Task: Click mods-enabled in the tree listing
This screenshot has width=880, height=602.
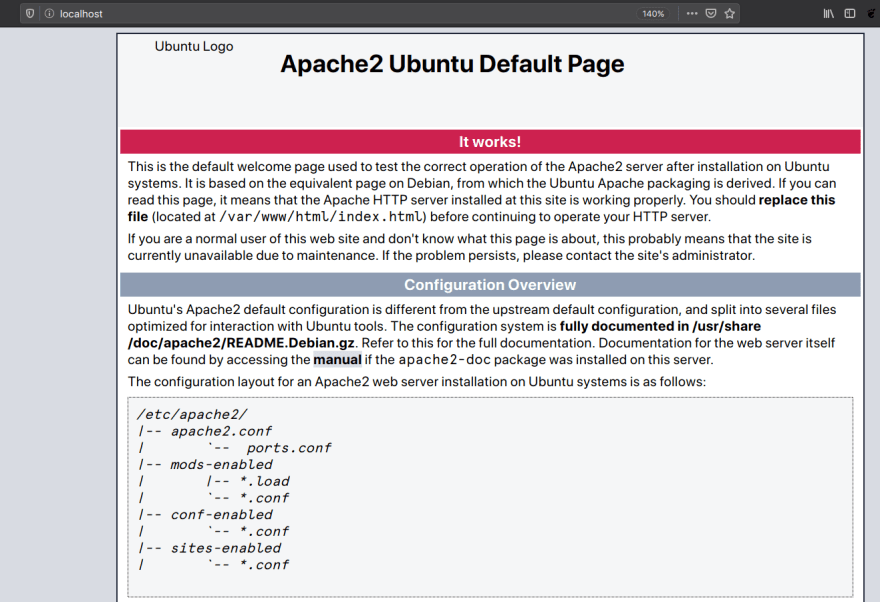Action: tap(221, 465)
